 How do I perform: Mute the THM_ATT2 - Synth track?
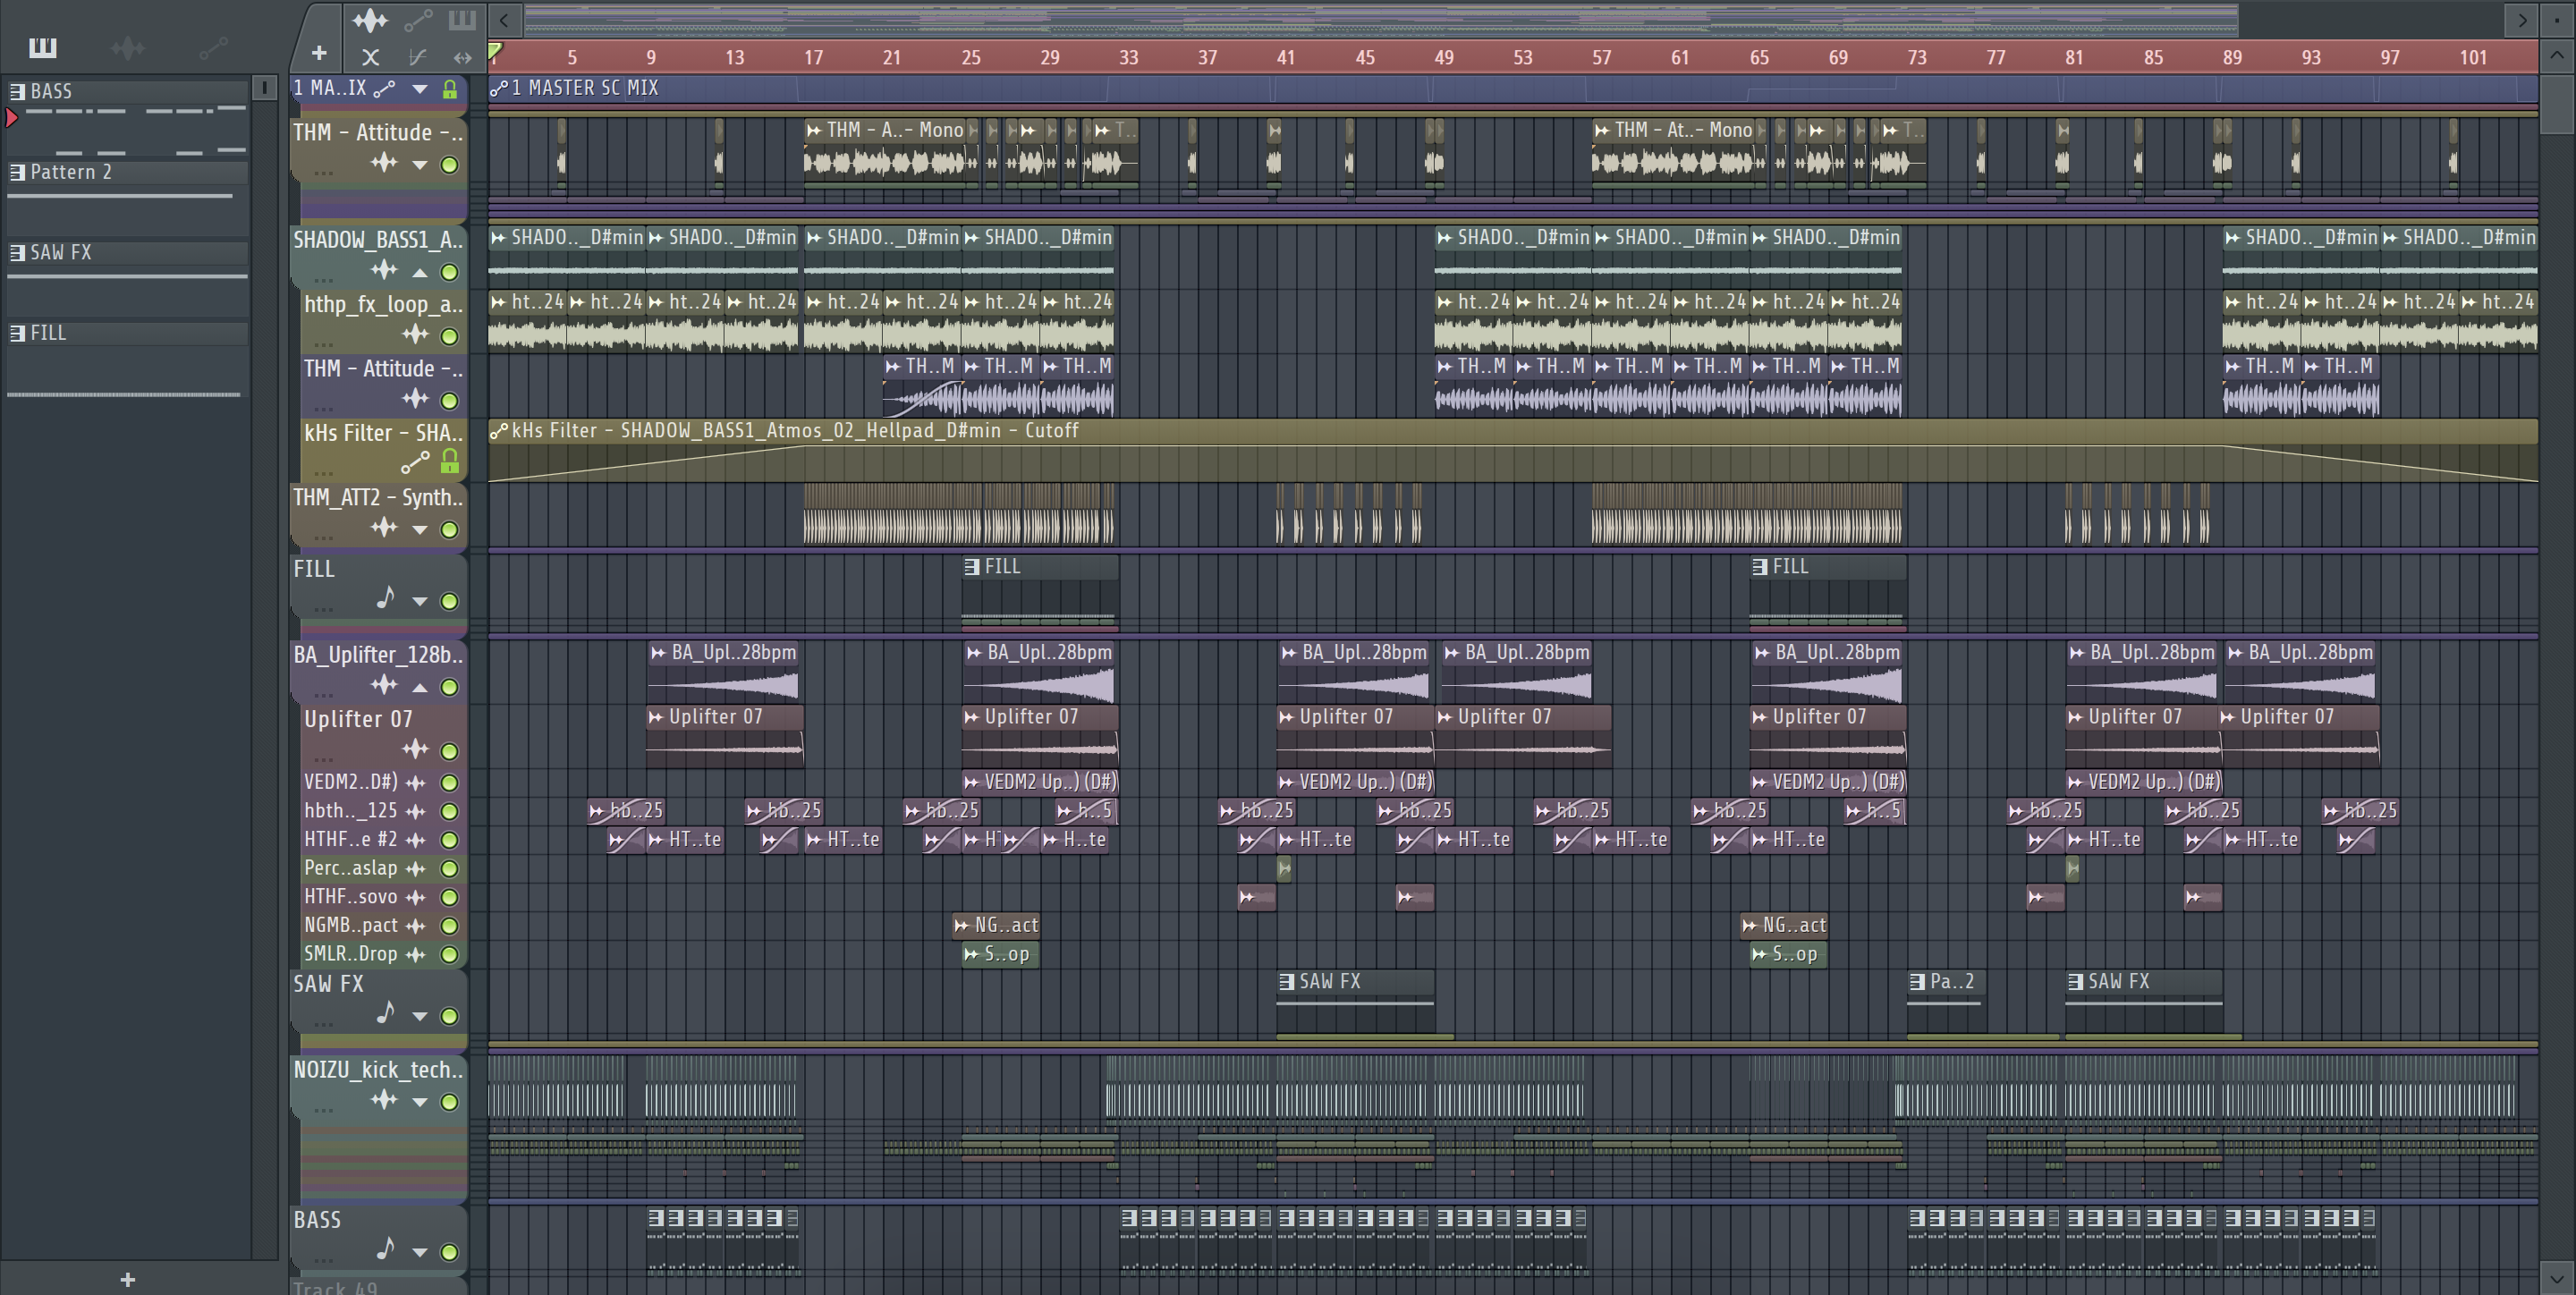click(450, 529)
